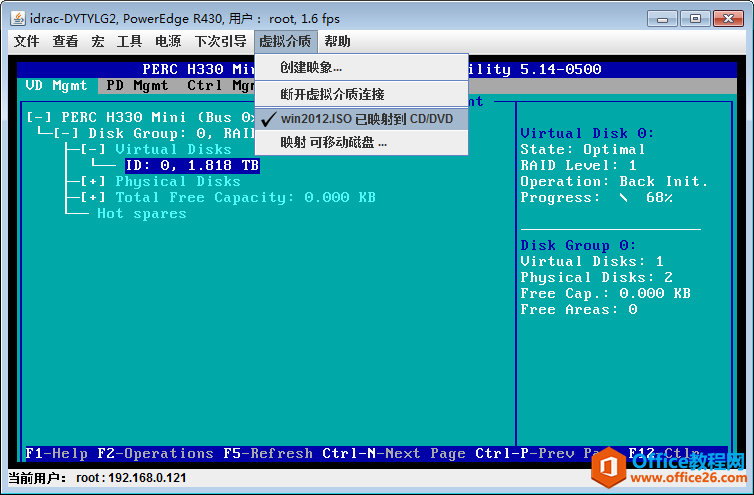
Task: Choose 映射 可移动磁盘 ... entry
Action: (x=361, y=143)
